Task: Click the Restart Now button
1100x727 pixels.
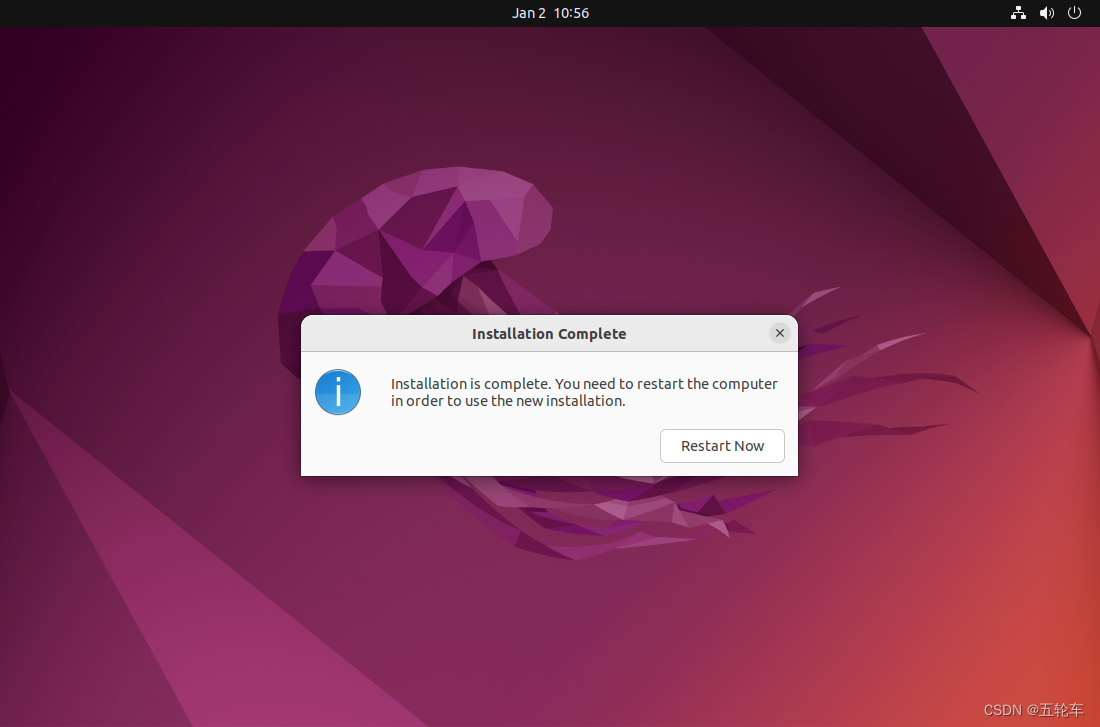Action: pos(722,446)
